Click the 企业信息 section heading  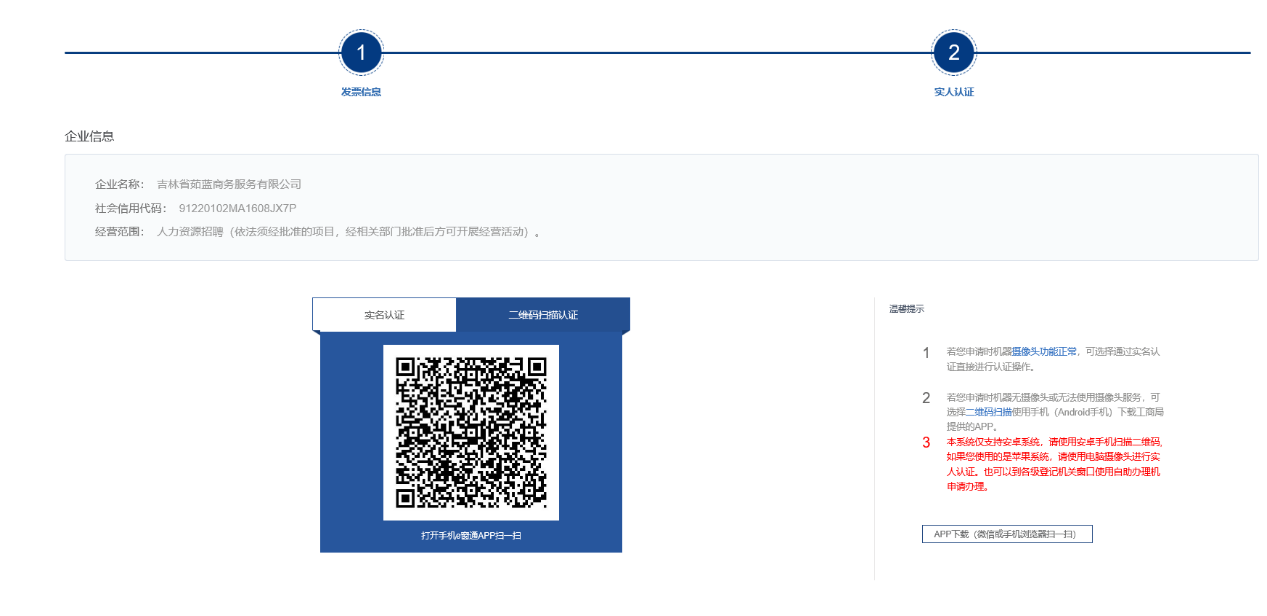pos(89,136)
